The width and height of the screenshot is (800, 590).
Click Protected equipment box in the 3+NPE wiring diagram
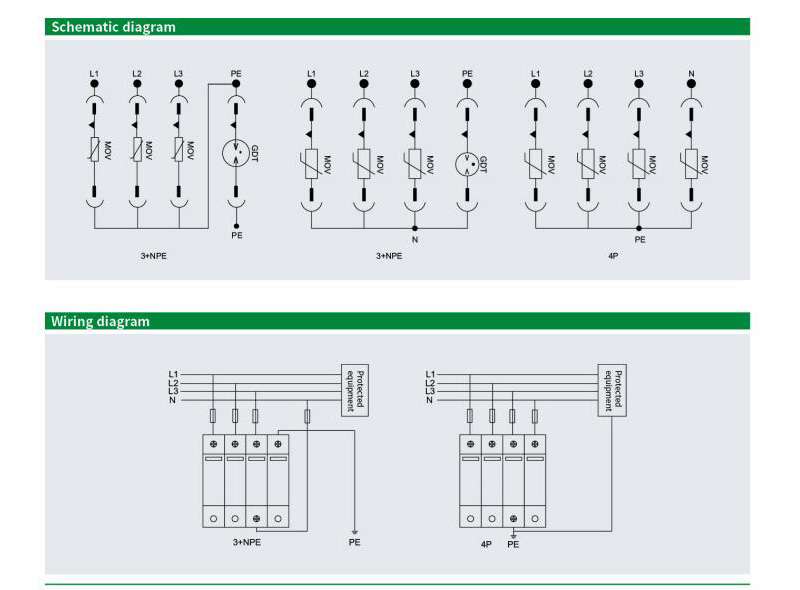point(352,388)
